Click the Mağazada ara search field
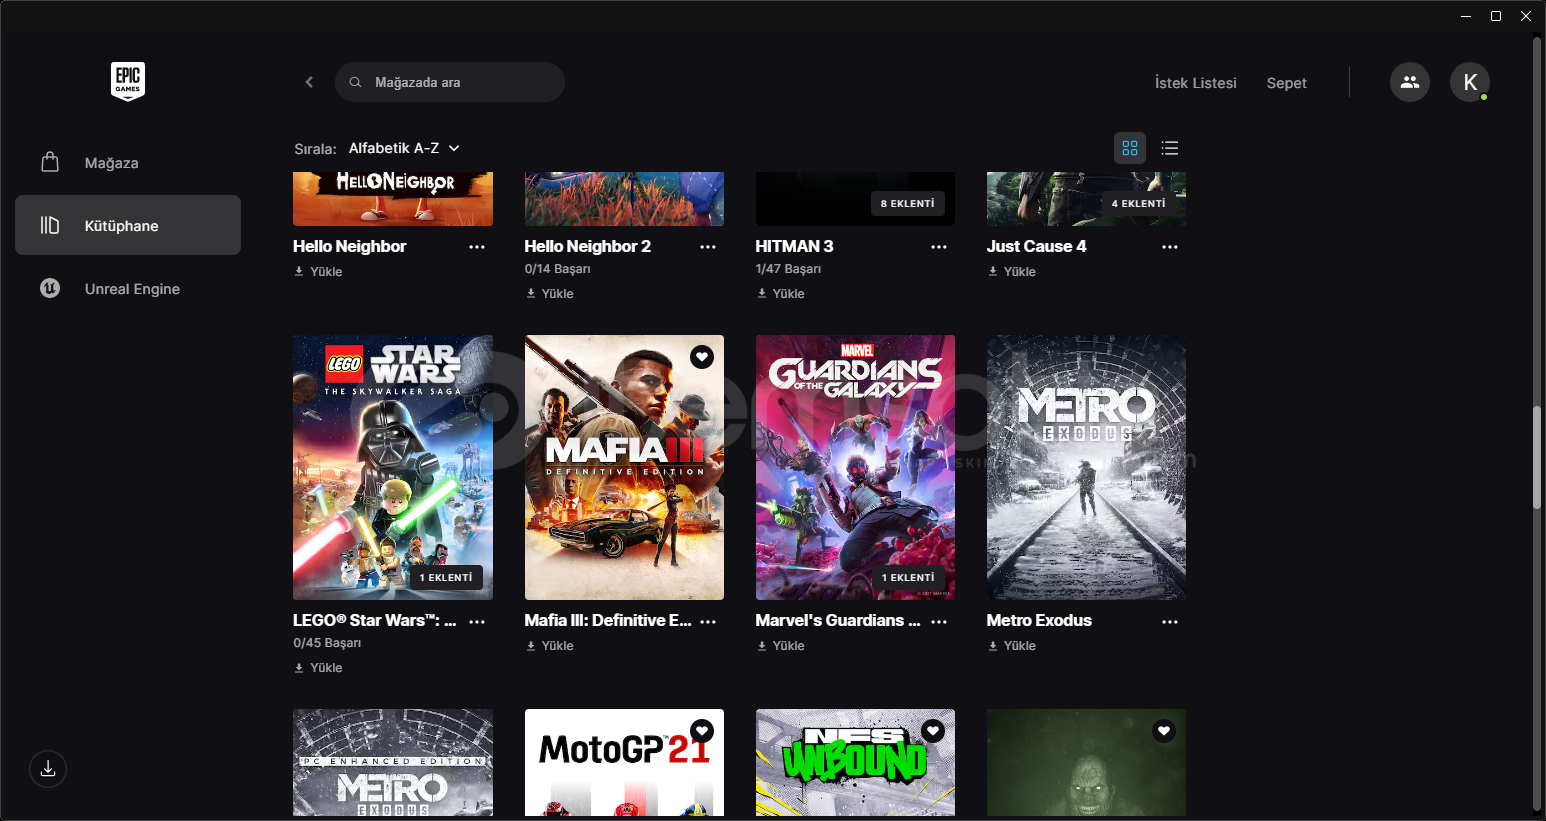1546x821 pixels. [x=450, y=82]
